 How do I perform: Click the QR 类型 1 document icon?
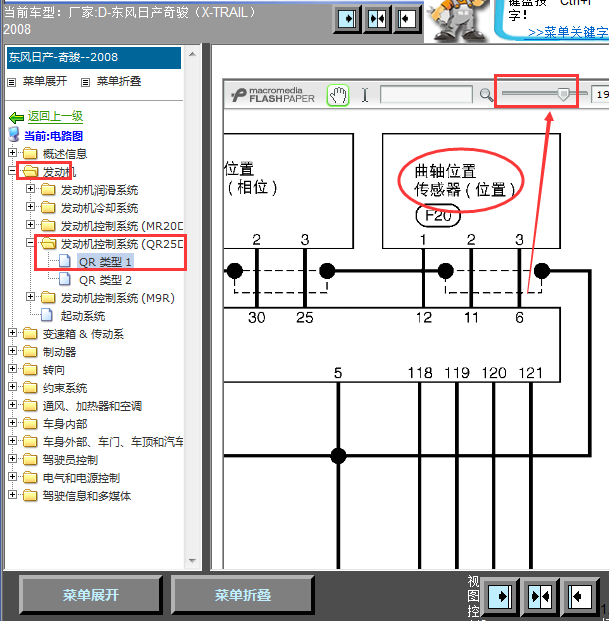point(65,261)
